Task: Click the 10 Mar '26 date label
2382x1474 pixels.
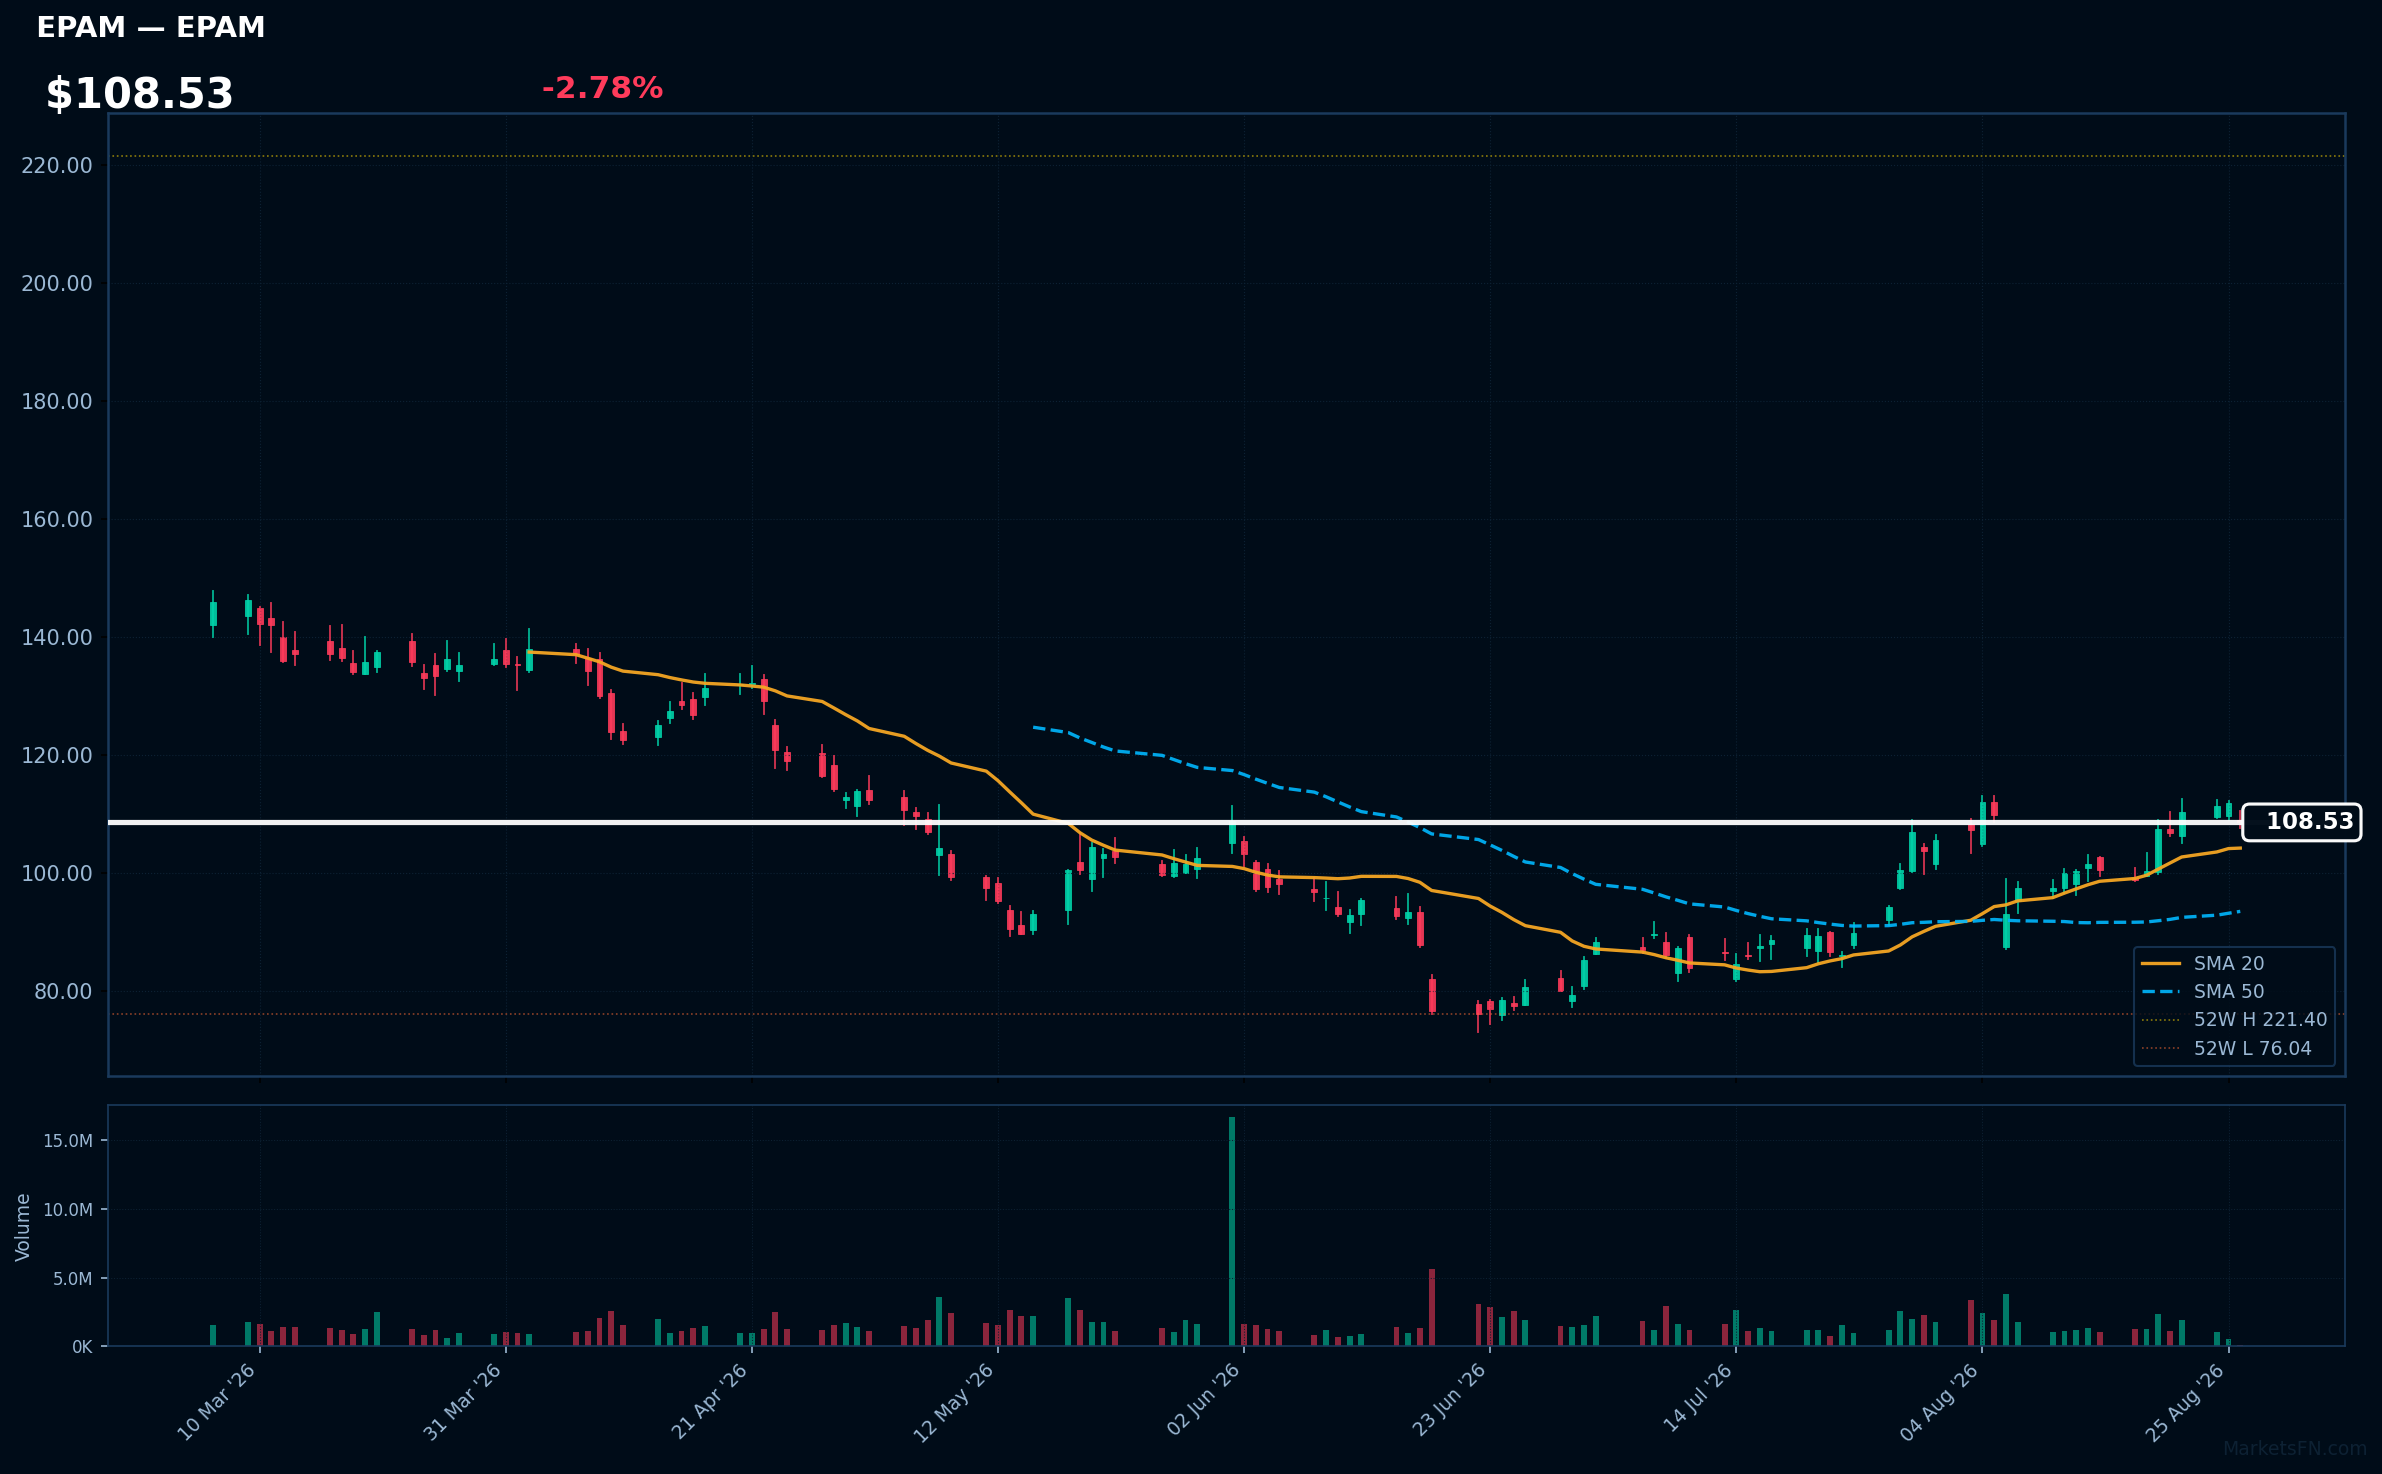Action: pos(217,1402)
